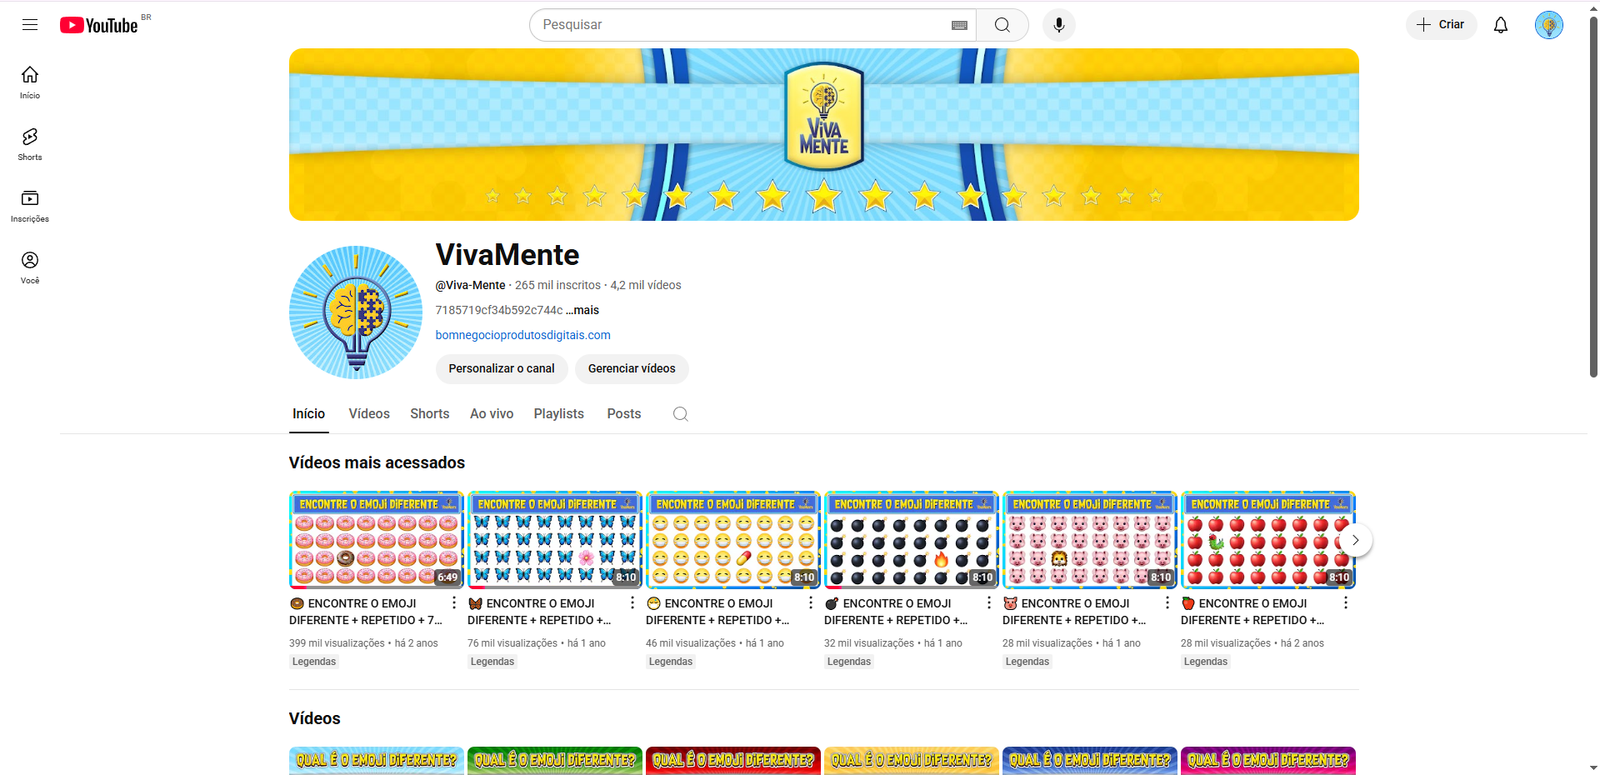This screenshot has width=1600, height=775.
Task: Click Personalizar o canal button
Action: point(501,369)
